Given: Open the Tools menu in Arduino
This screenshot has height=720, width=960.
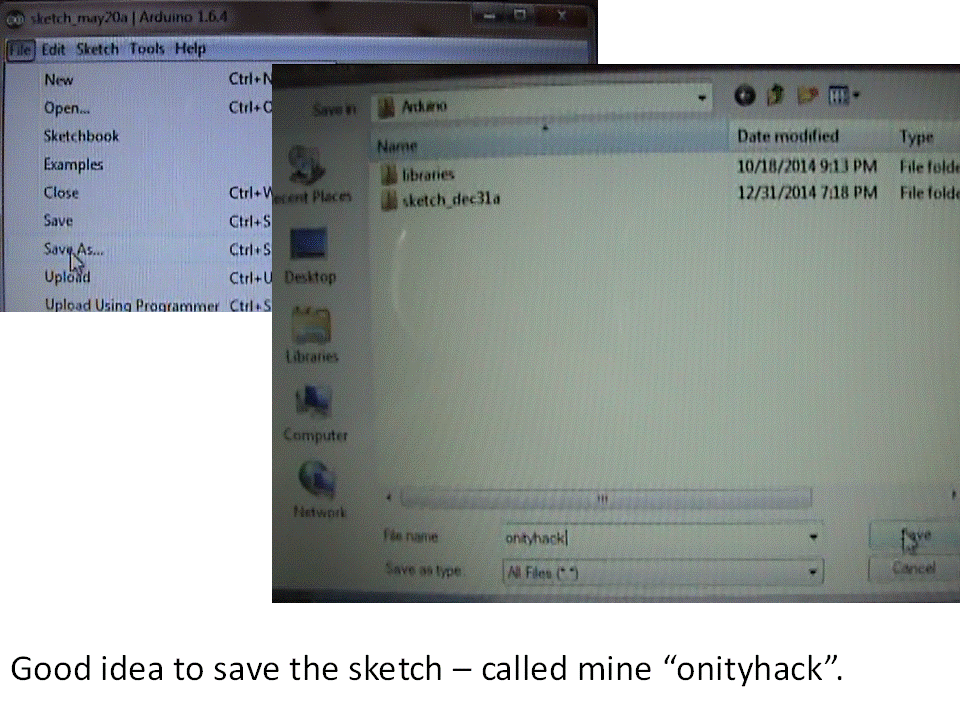Looking at the screenshot, I should tap(147, 49).
